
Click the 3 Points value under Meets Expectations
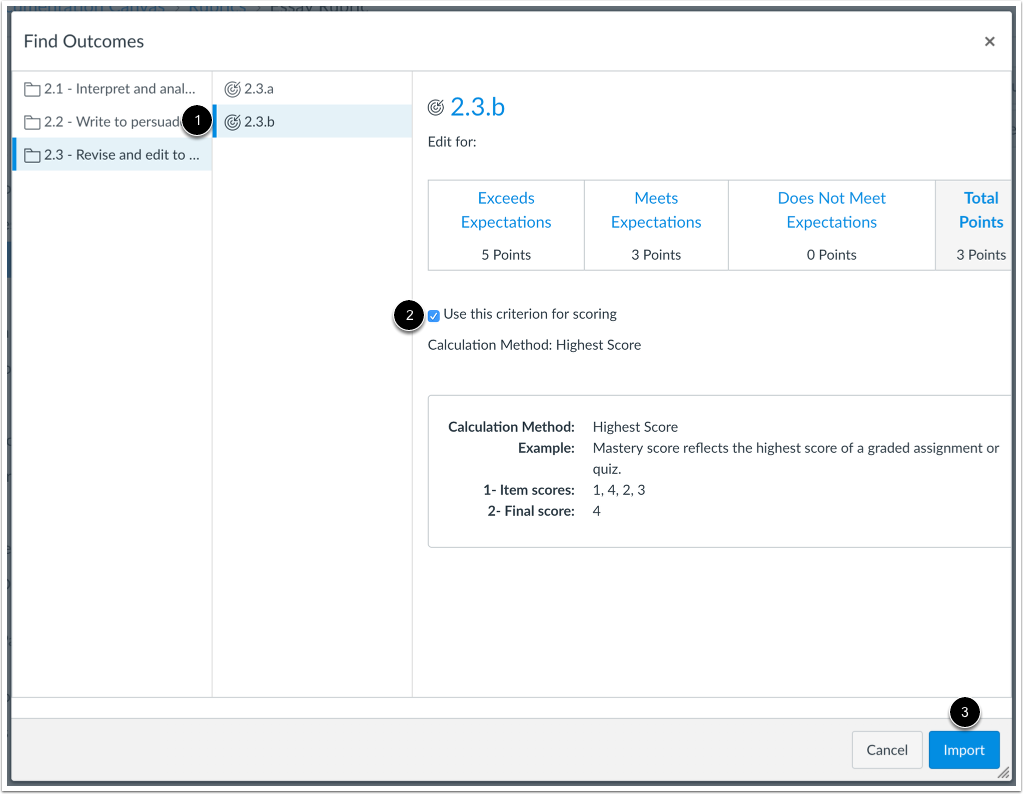point(656,255)
